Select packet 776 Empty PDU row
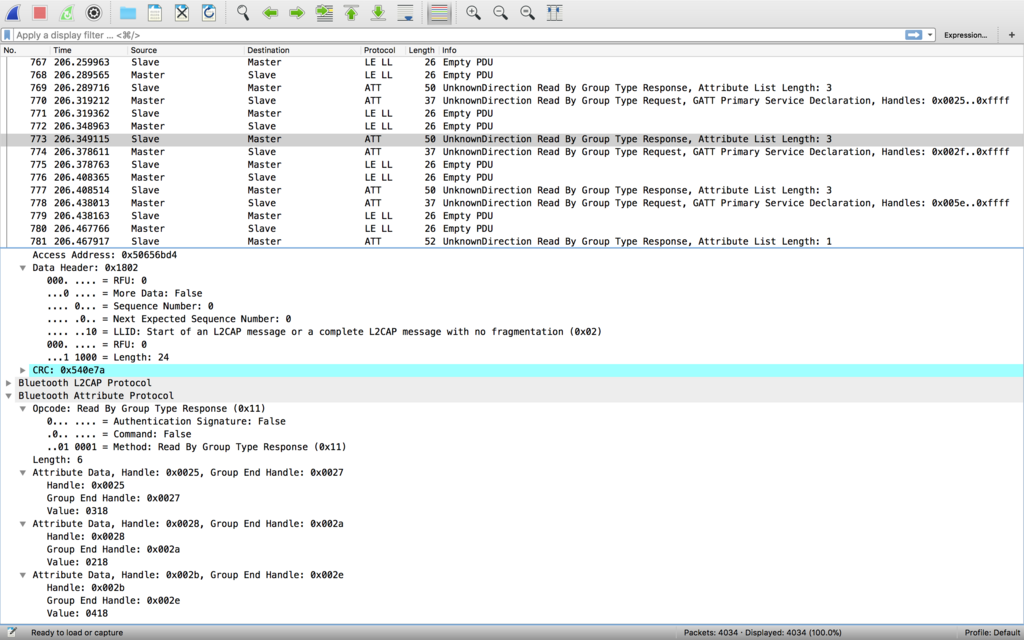Viewport: 1024px width, 640px height. point(512,178)
